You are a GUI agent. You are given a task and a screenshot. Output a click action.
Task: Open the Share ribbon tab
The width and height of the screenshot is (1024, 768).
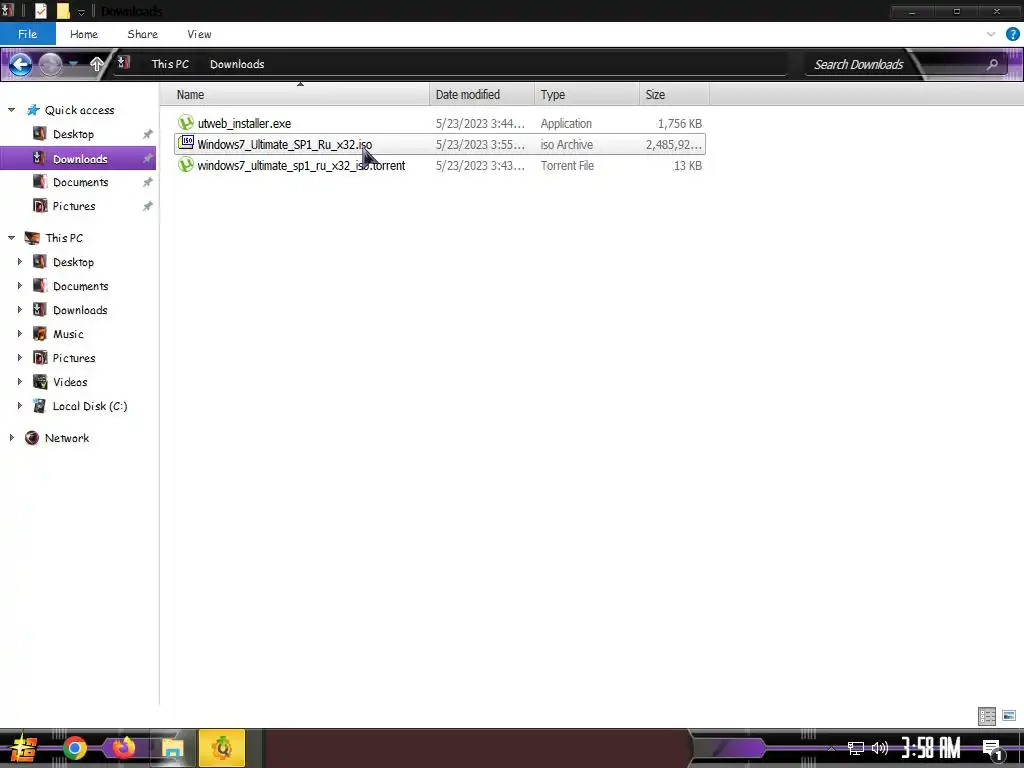142,34
